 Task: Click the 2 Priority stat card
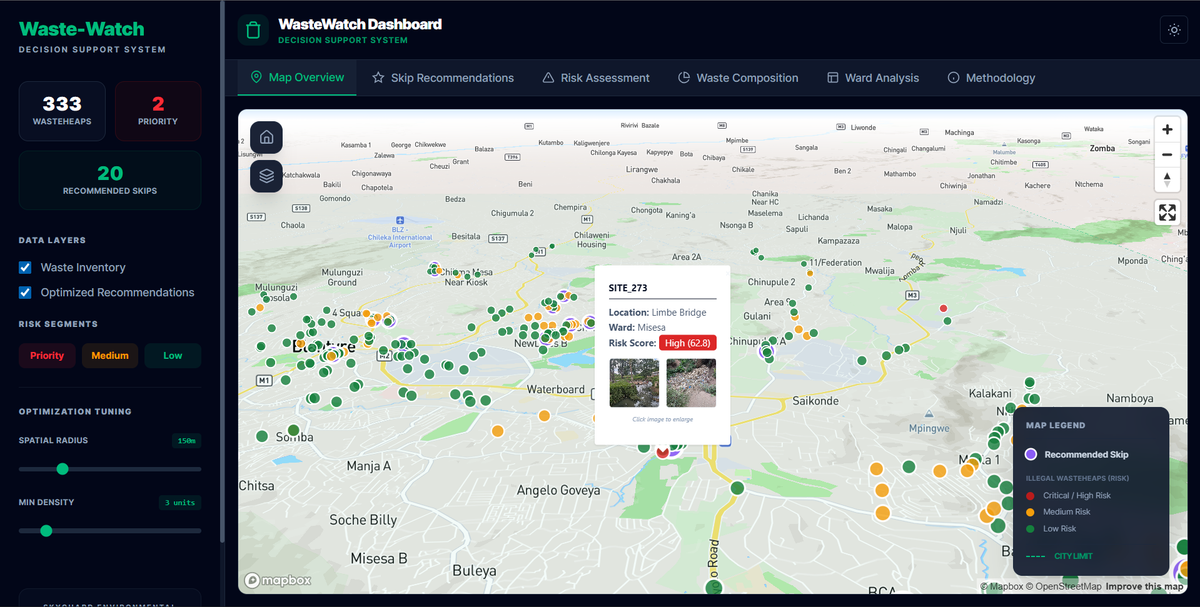(x=158, y=111)
